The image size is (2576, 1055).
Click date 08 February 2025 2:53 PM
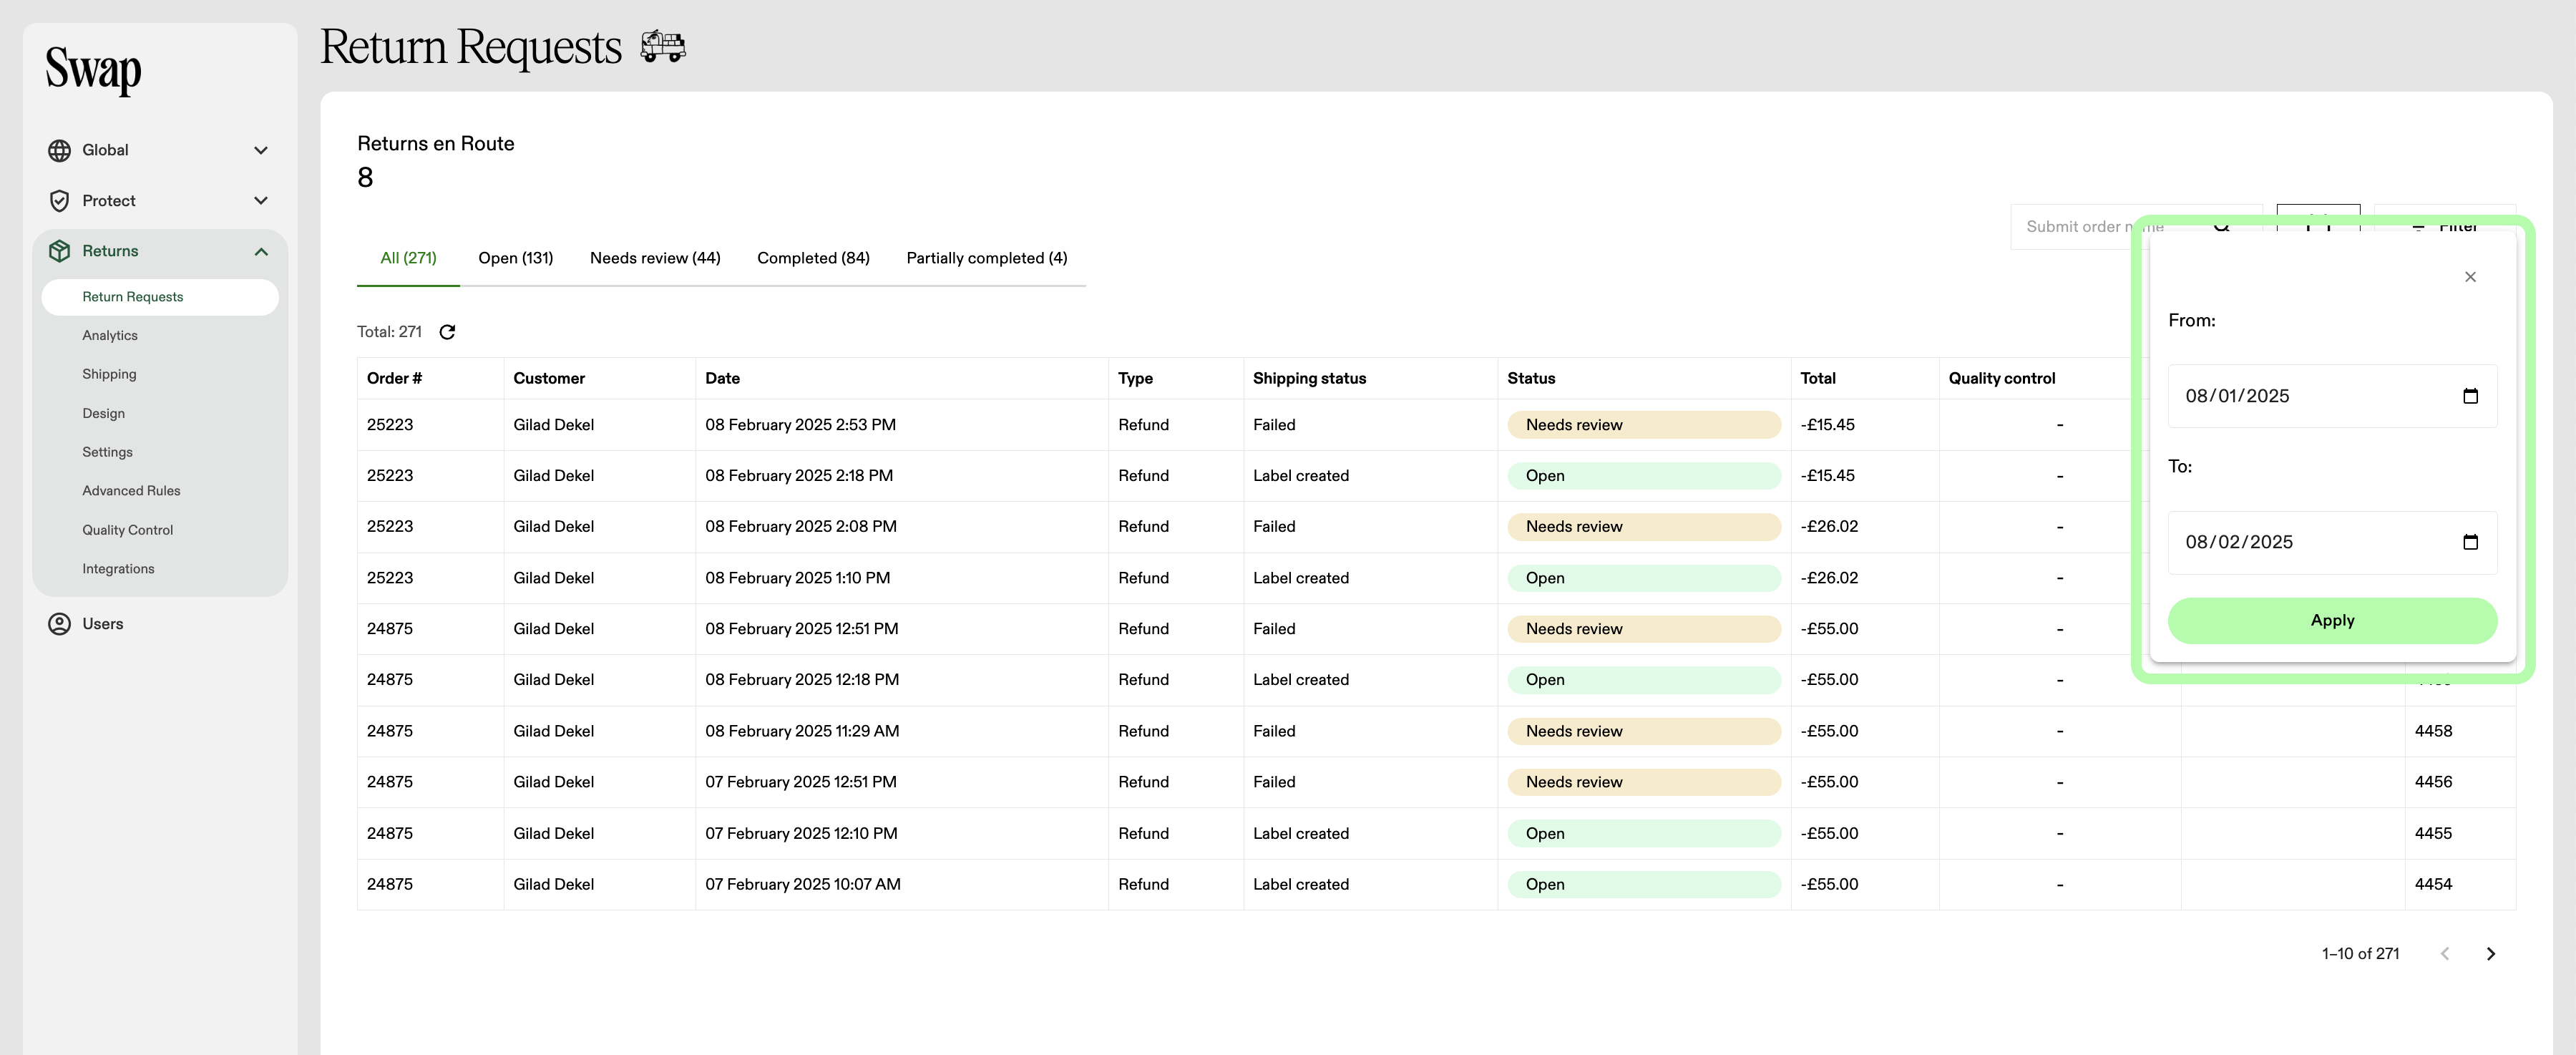pos(800,425)
